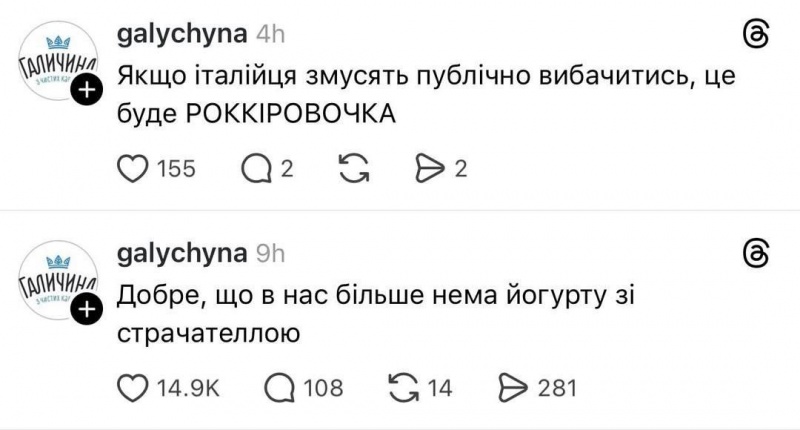Click Threads logo on the second post
The image size is (800, 430).
[x=757, y=255]
